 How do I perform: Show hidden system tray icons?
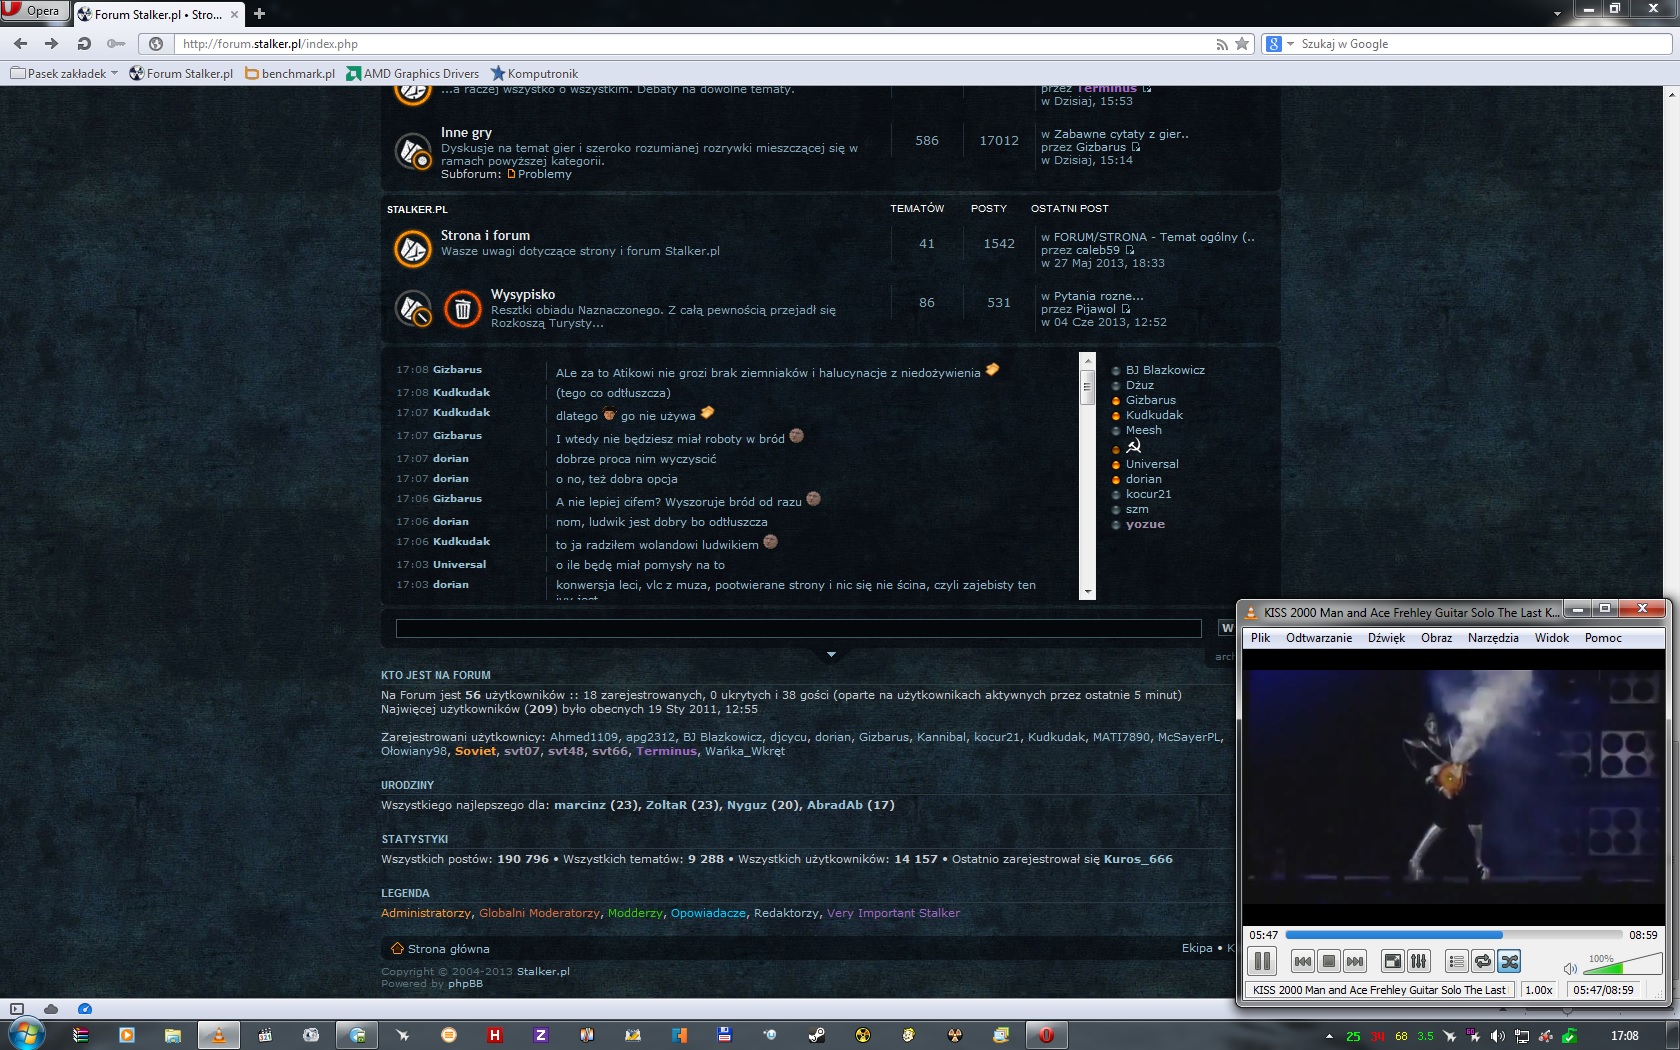[x=1329, y=1036]
